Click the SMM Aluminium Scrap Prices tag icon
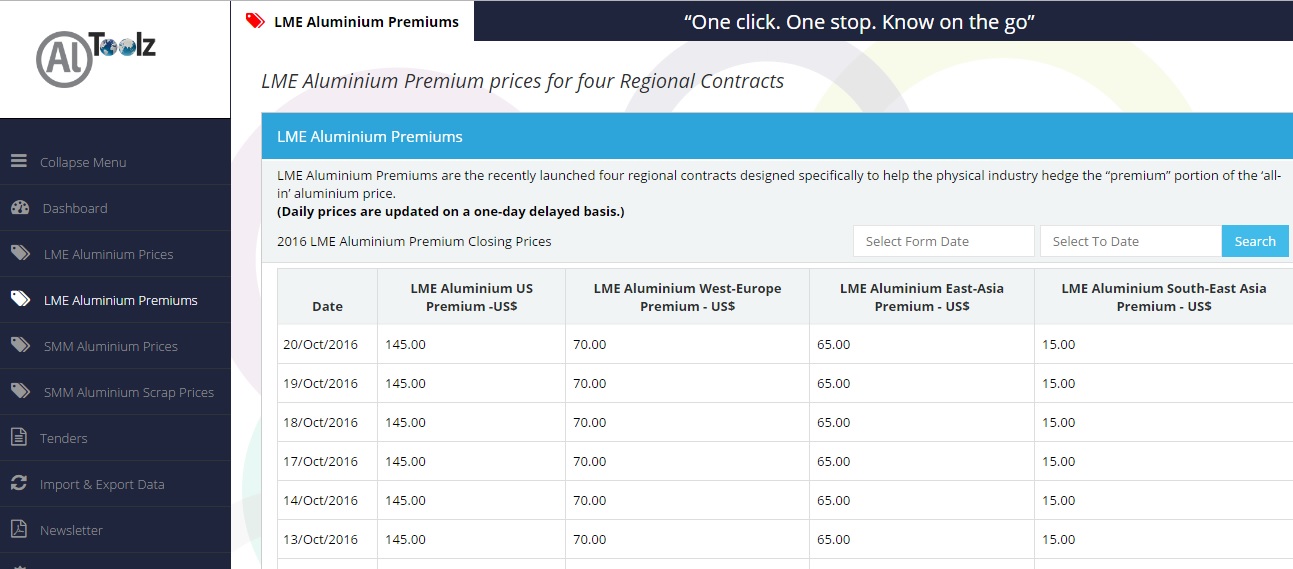Viewport: 1293px width, 569px height. click(x=20, y=392)
